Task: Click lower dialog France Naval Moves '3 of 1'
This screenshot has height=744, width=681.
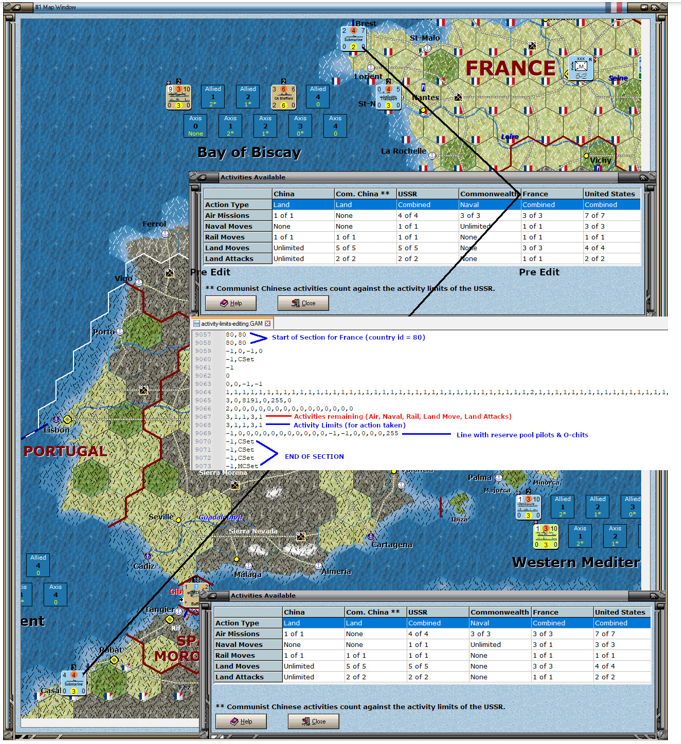Action: (x=543, y=644)
